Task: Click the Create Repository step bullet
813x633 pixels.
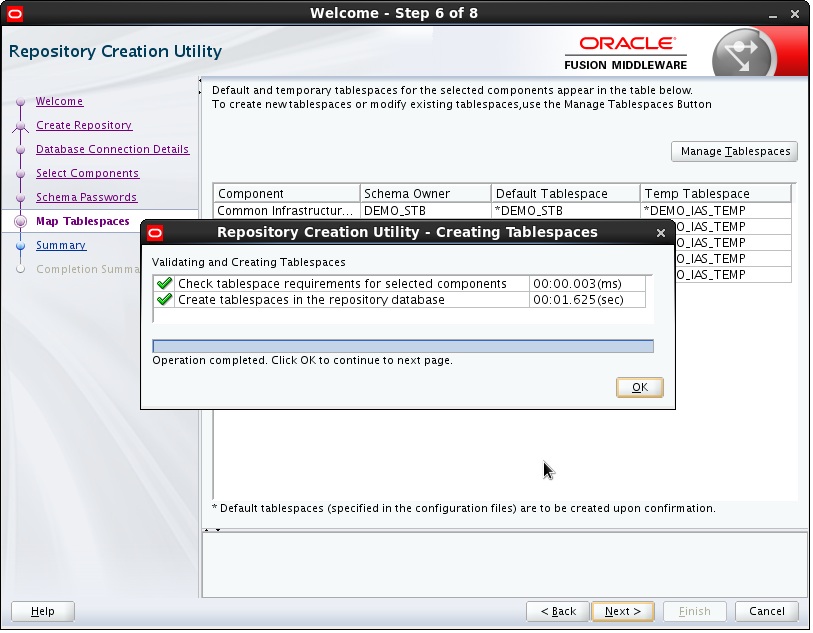Action: (21, 126)
